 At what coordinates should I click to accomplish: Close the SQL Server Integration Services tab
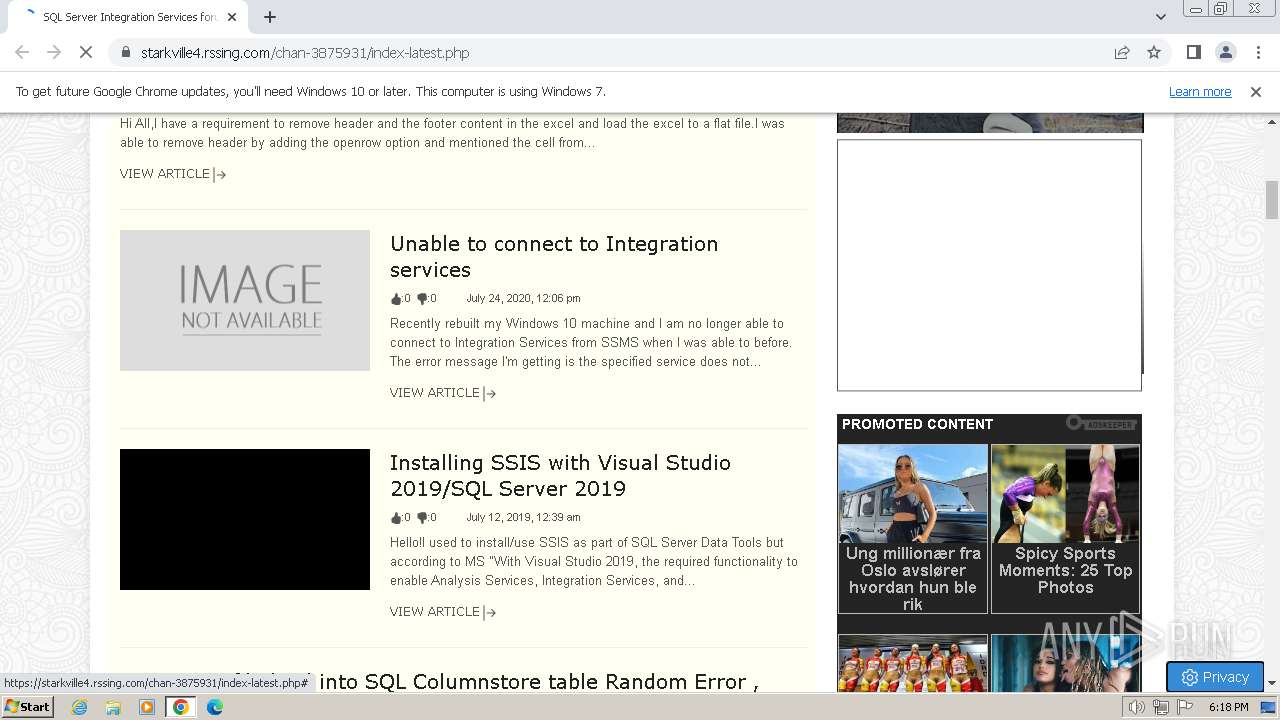pyautogui.click(x=232, y=17)
